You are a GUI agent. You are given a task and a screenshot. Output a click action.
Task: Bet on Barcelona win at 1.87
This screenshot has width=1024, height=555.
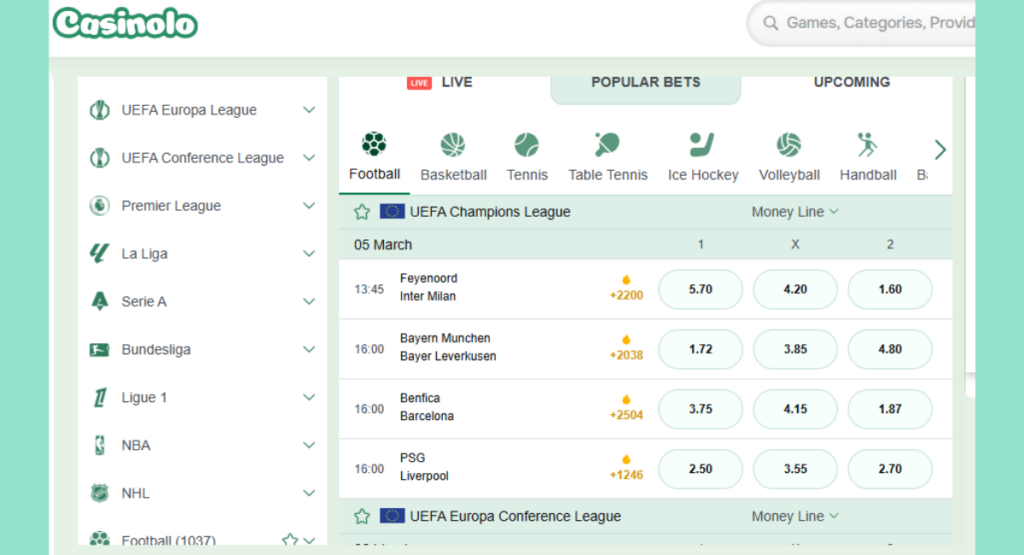pyautogui.click(x=889, y=409)
